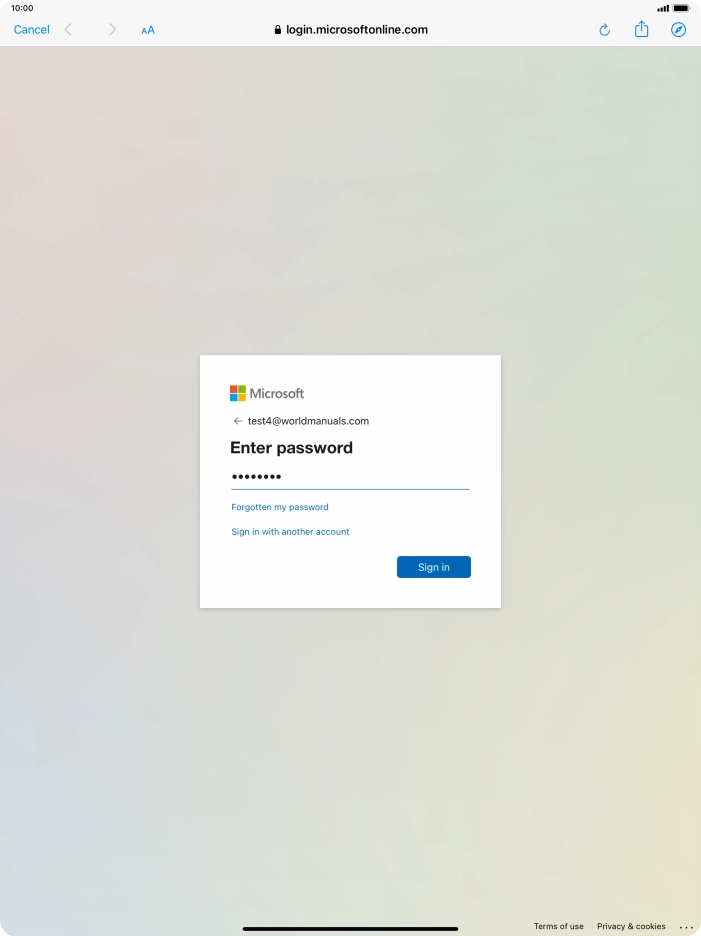Tap the padlock icon beside the URL

(278, 30)
